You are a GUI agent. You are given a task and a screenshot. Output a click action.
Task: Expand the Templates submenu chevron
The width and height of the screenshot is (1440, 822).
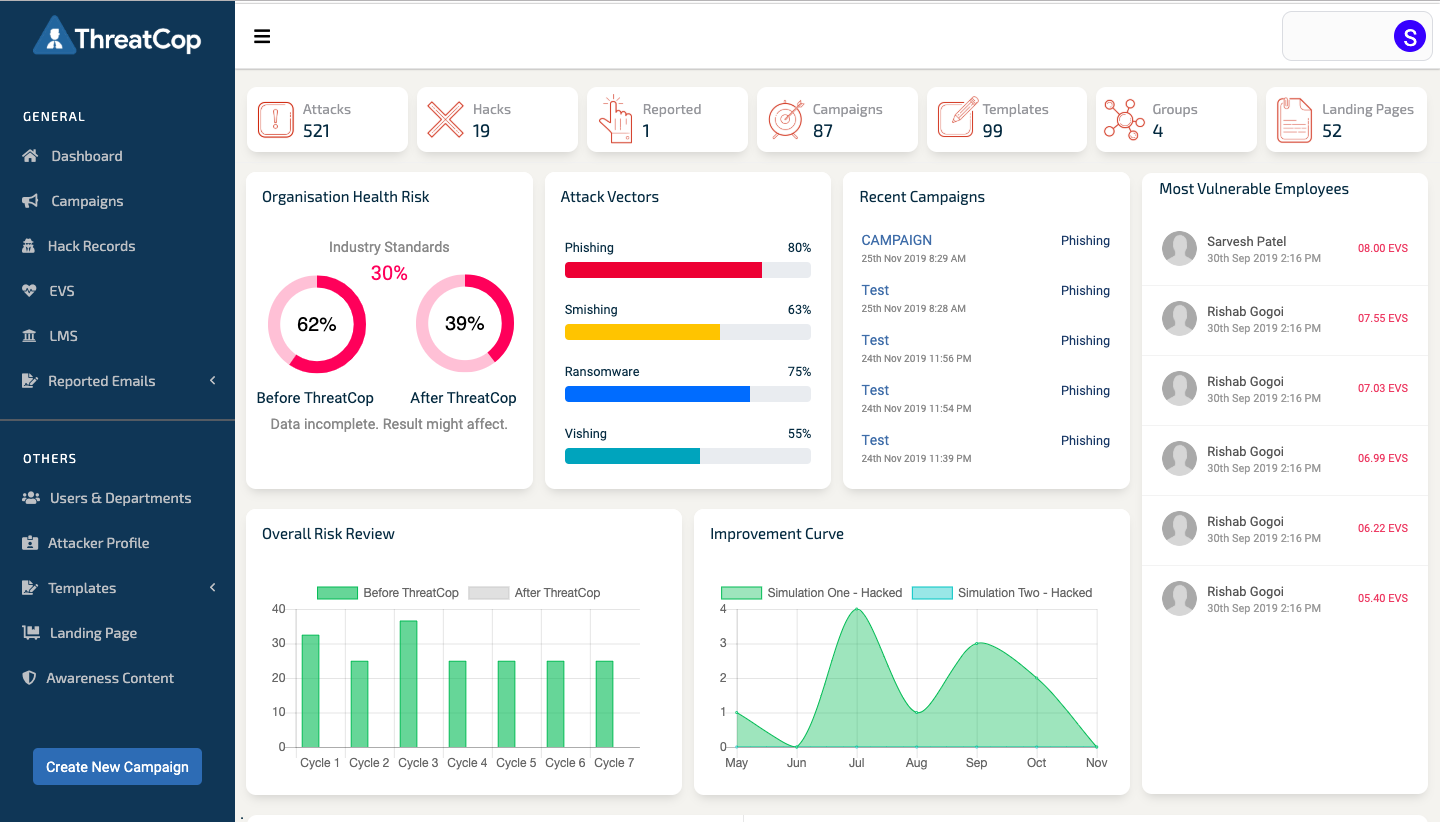point(212,588)
